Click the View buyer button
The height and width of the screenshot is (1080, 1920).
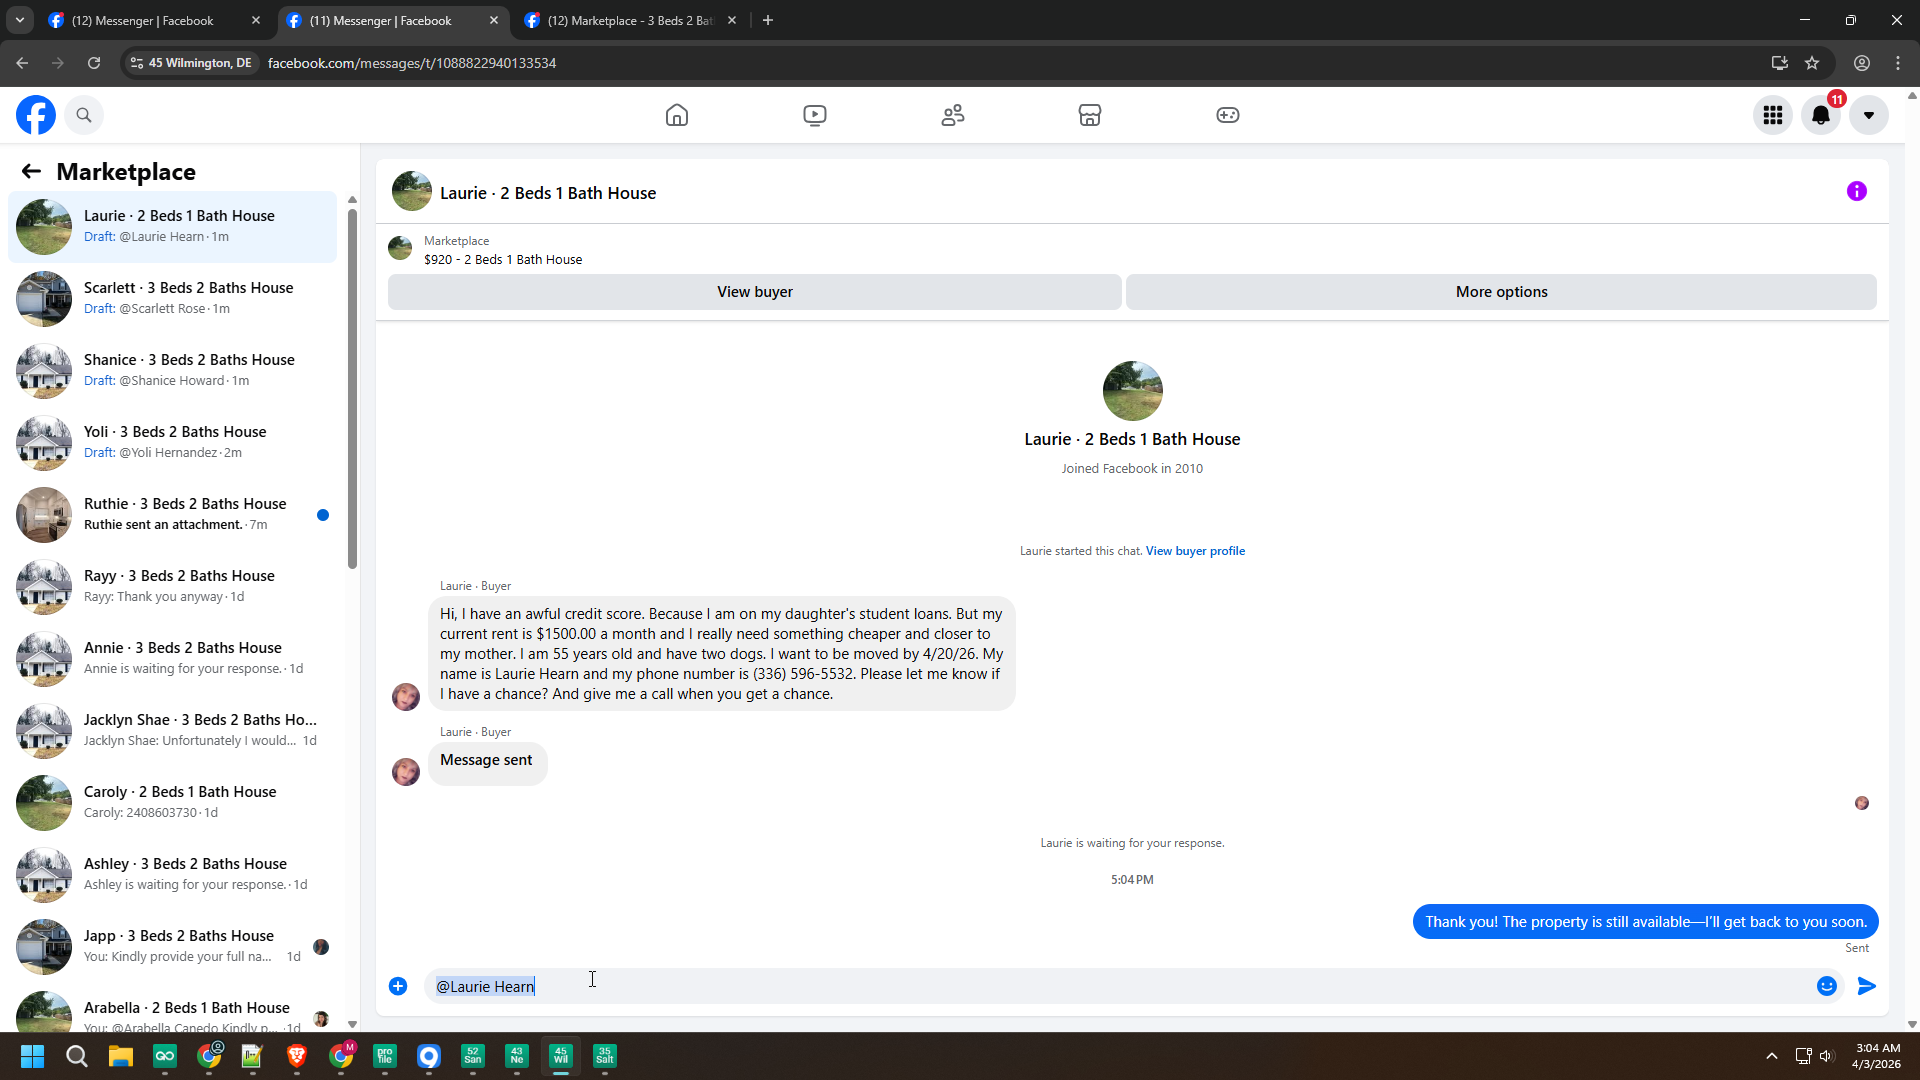tap(755, 292)
